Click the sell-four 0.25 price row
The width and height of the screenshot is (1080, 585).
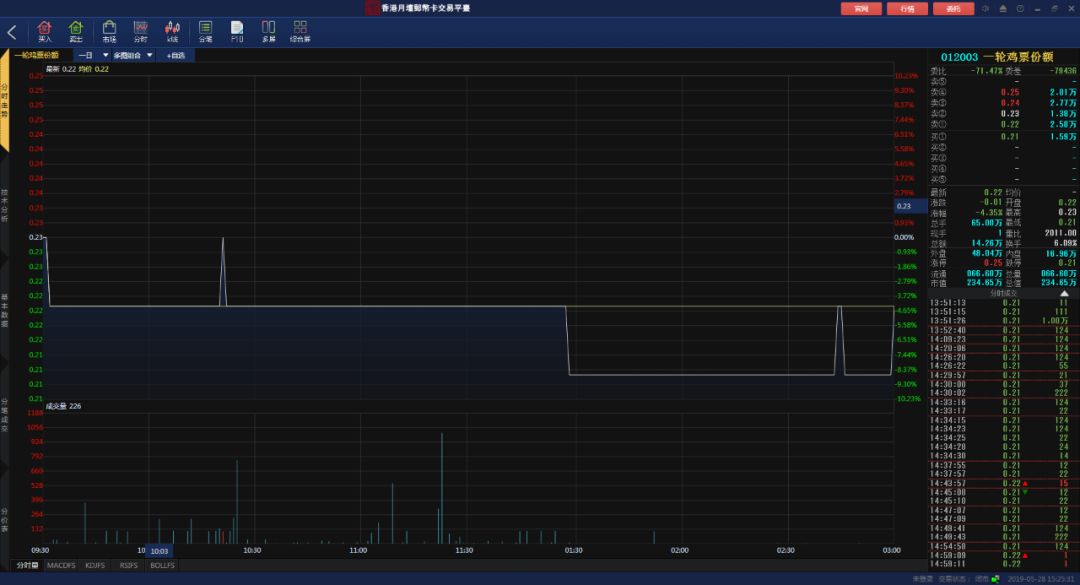click(x=1003, y=92)
